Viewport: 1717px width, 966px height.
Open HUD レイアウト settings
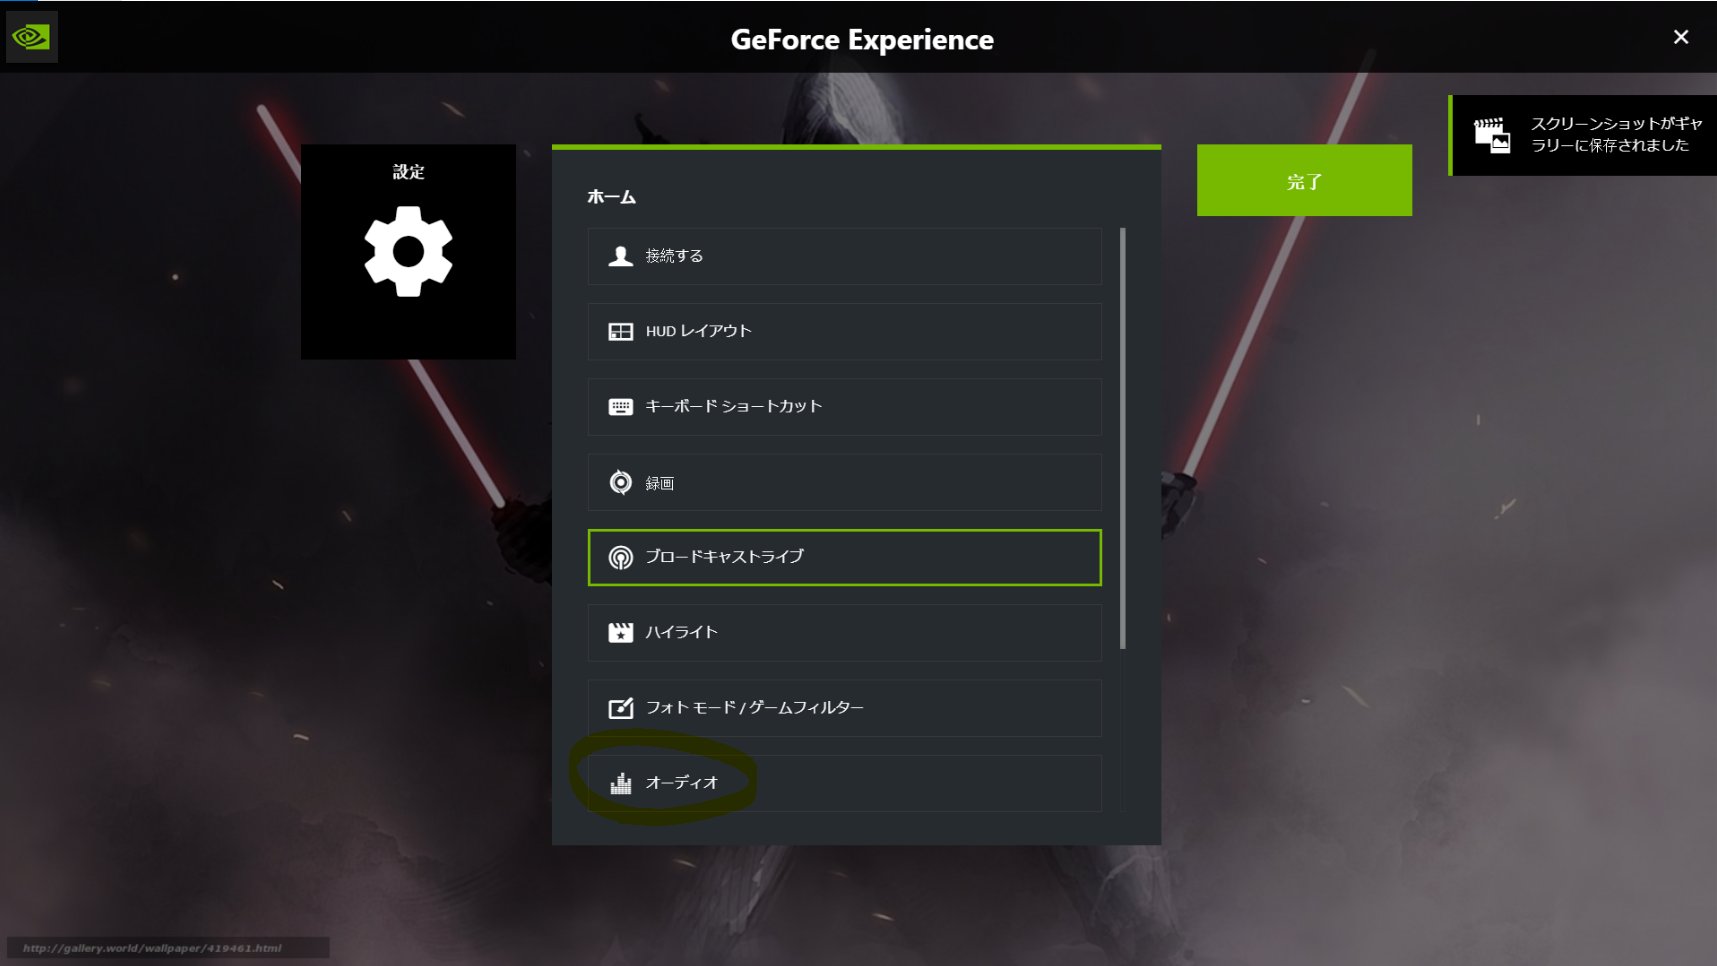tap(844, 331)
